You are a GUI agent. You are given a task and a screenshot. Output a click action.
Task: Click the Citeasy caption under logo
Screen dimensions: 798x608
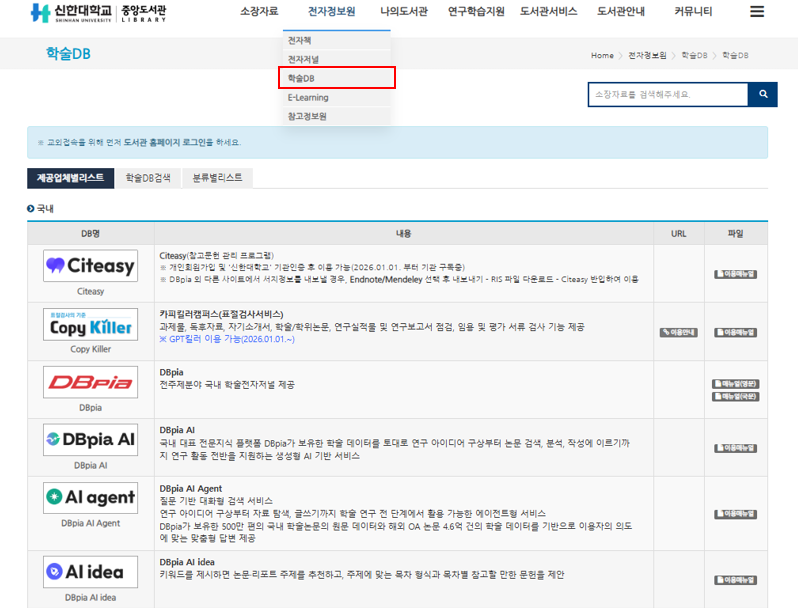[91, 292]
